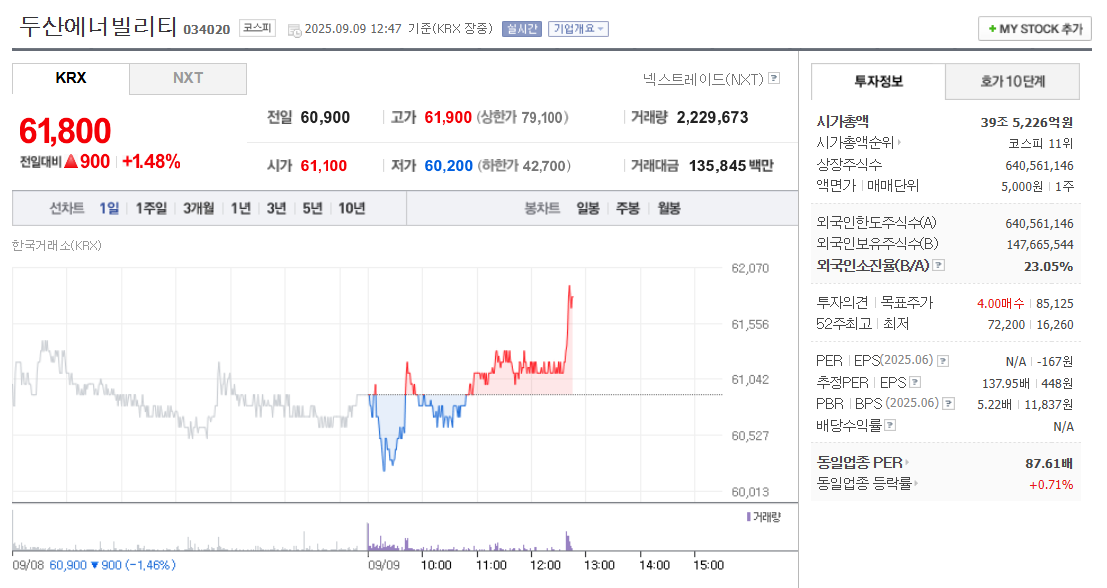This screenshot has height=588, width=1107.
Task: Open the 시가총액순위 link
Action: tap(855, 143)
